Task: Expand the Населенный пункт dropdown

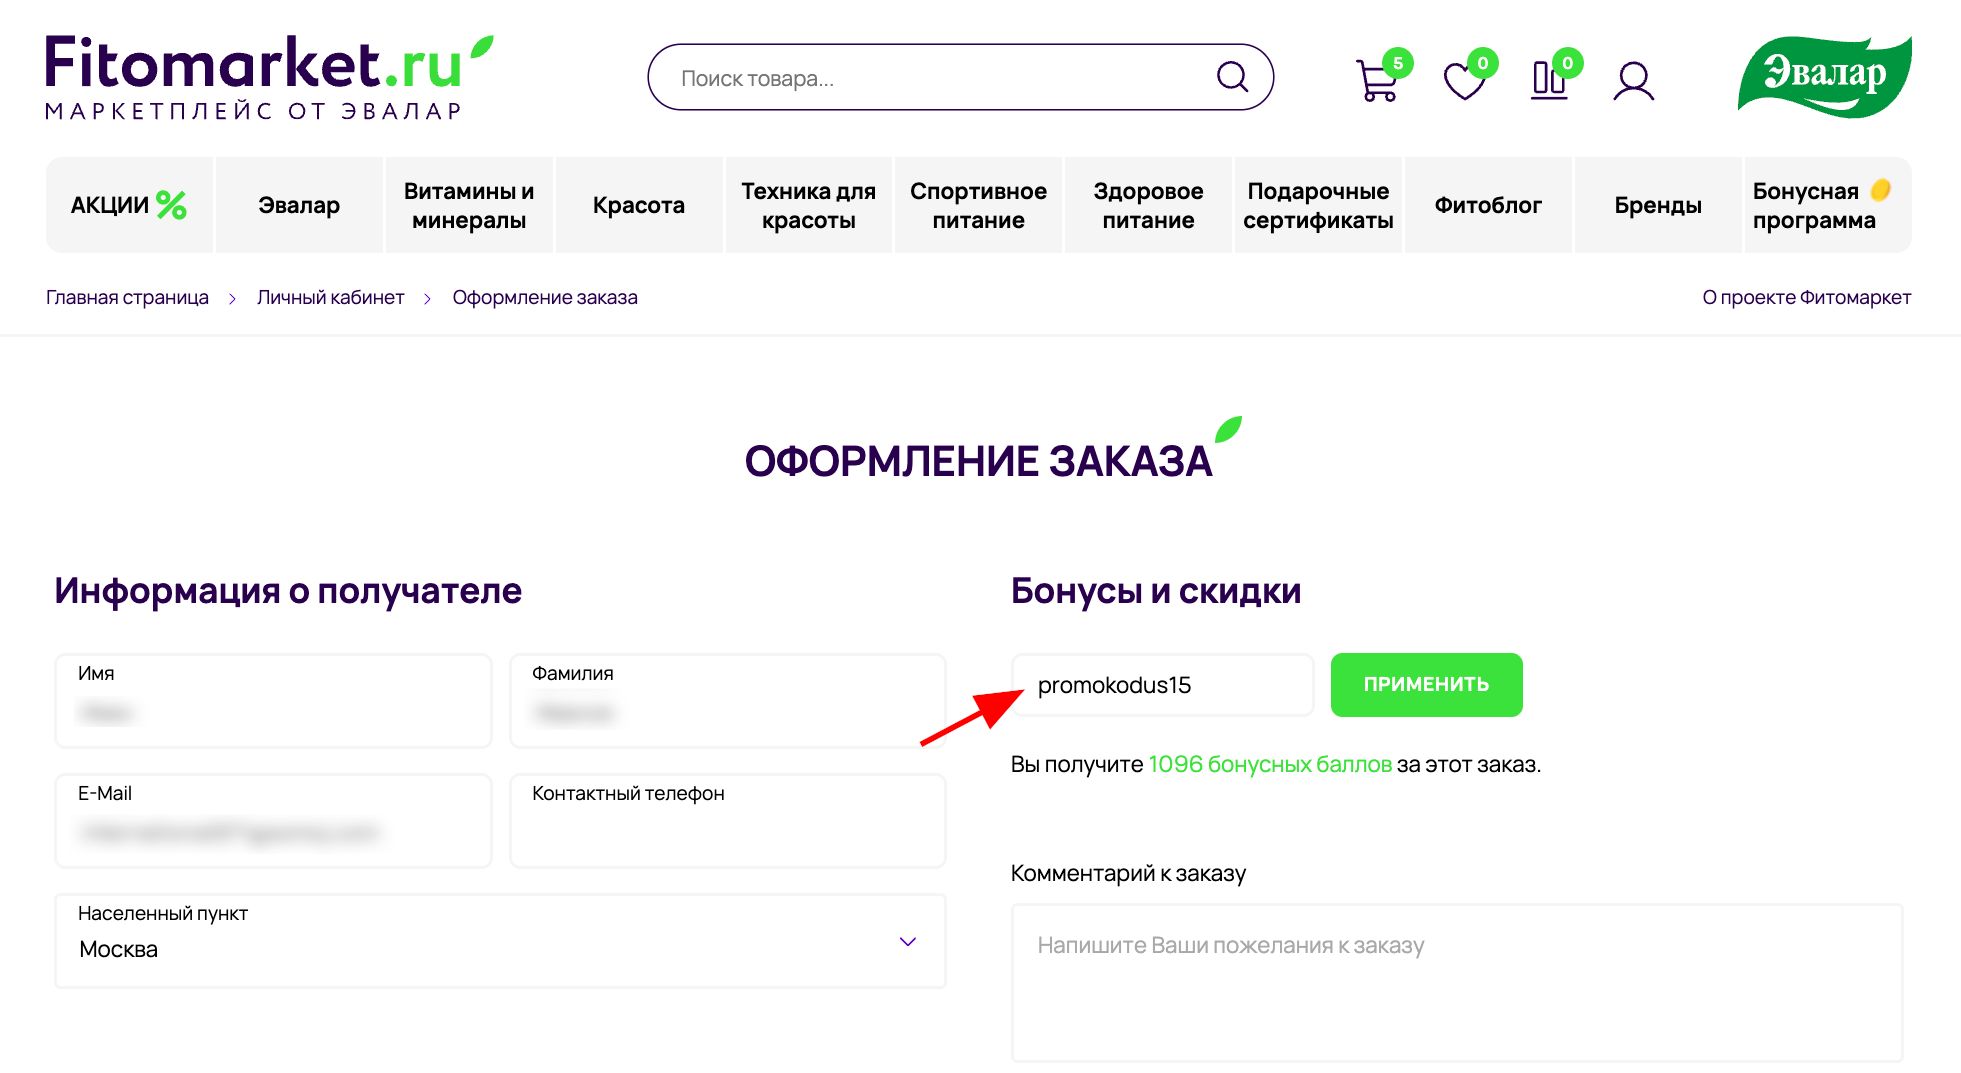Action: 907,941
